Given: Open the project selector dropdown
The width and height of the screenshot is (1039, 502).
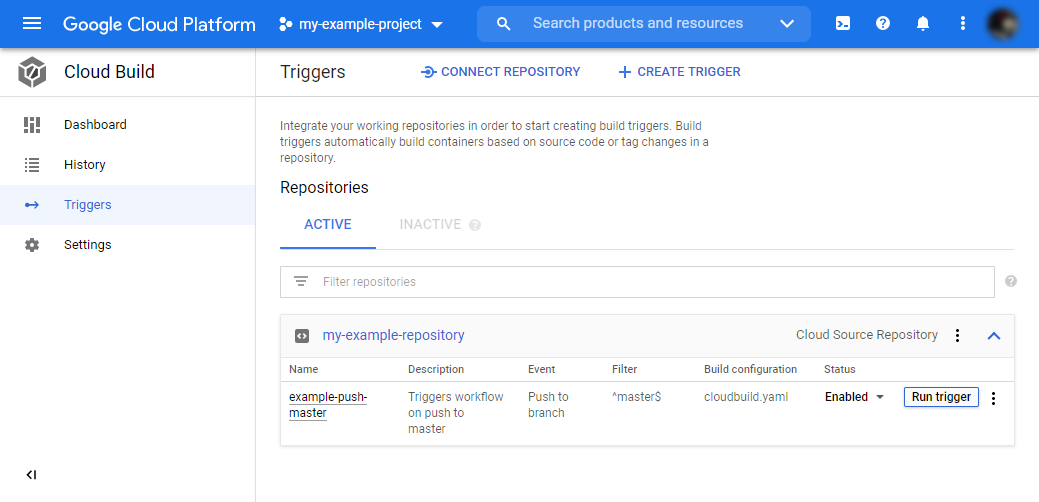Looking at the screenshot, I should 361,25.
